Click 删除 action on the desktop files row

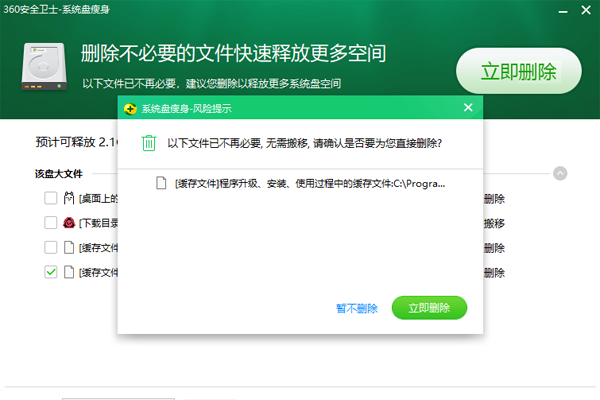[x=494, y=199]
